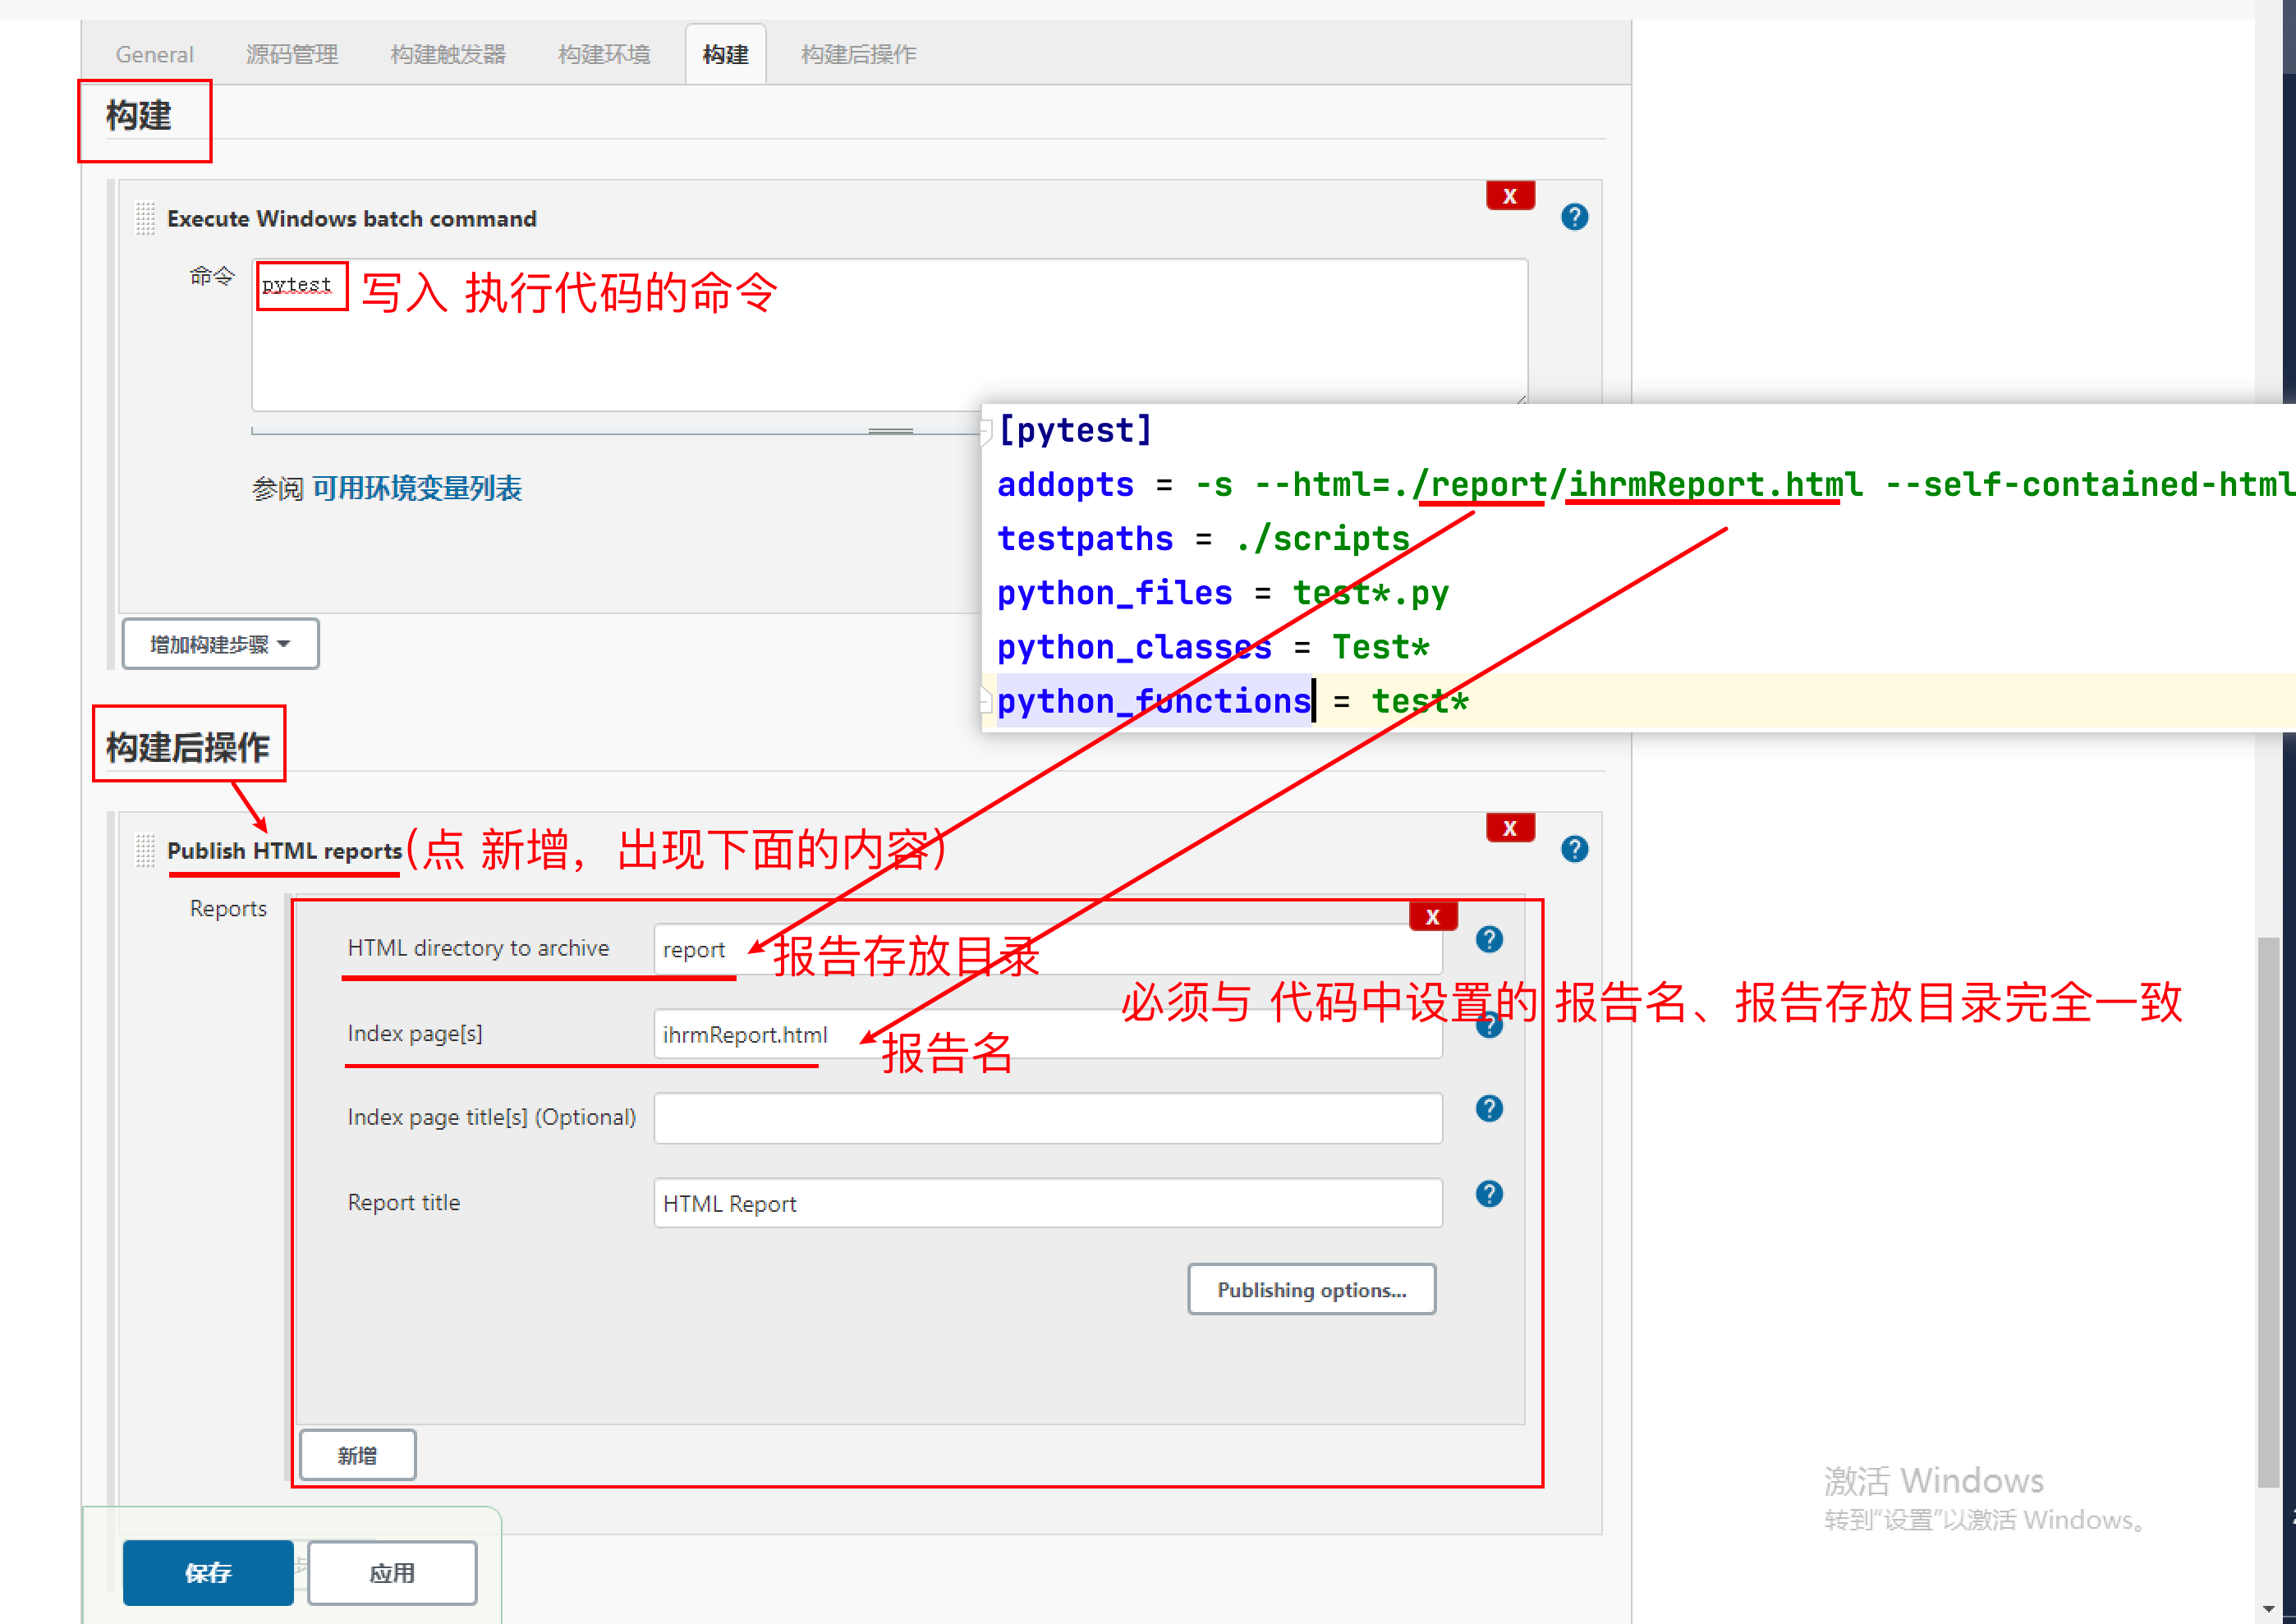Open the 源码管理 tab
The height and width of the screenshot is (1624, 2296).
click(292, 54)
